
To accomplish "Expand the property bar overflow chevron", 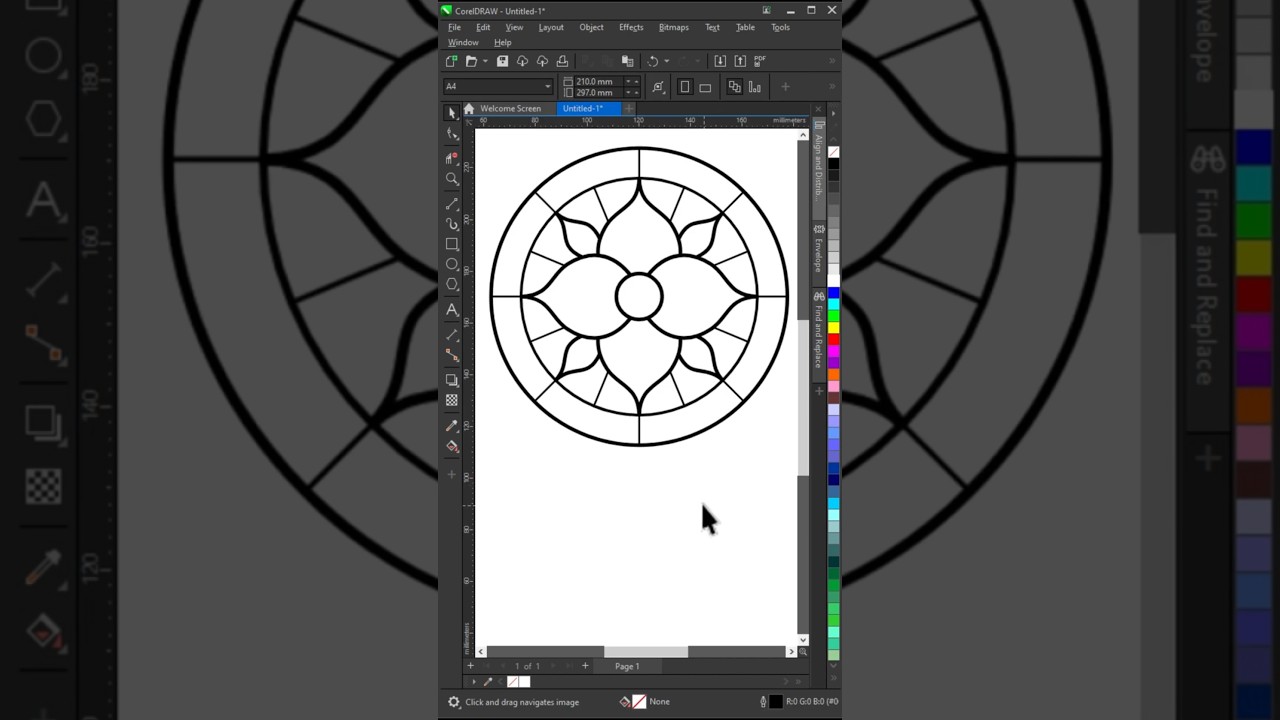I will [x=832, y=87].
